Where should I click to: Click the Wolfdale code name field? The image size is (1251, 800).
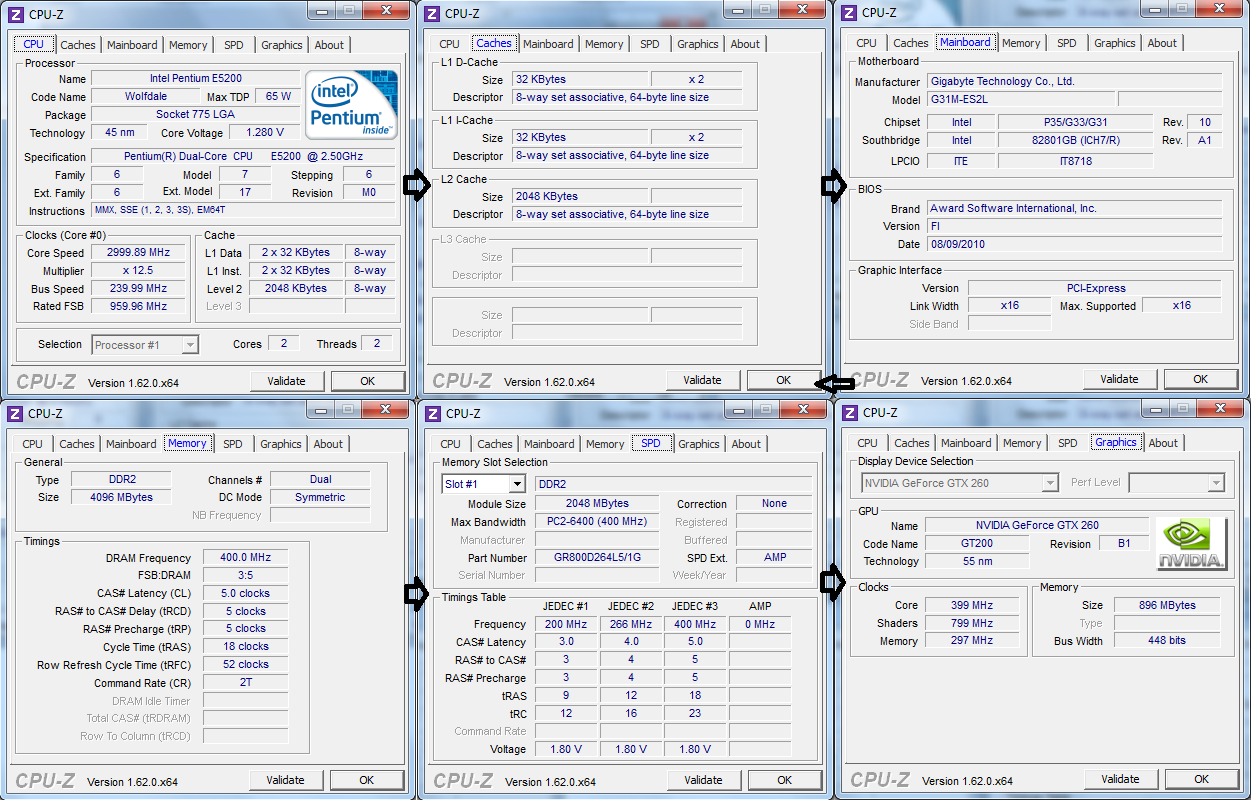(x=146, y=97)
